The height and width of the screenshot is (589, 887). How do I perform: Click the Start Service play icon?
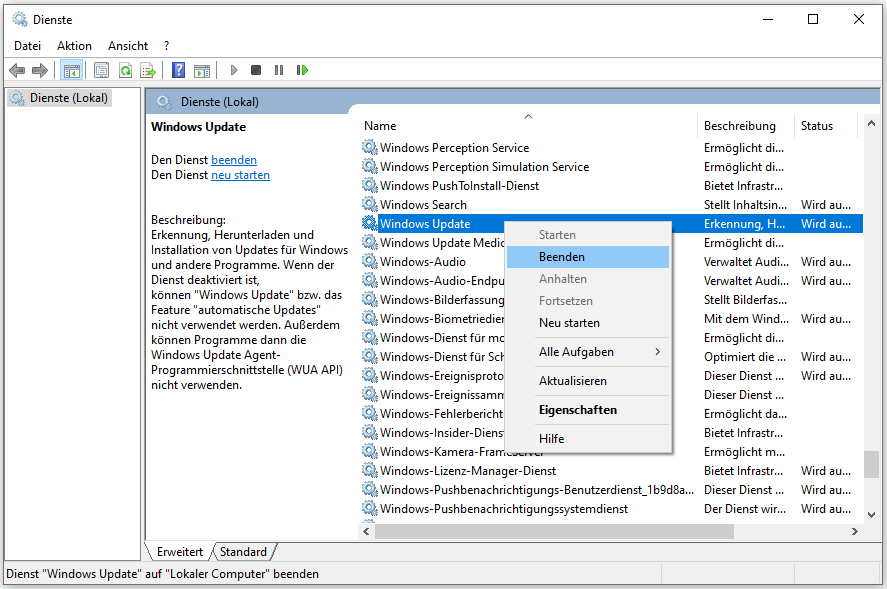pyautogui.click(x=234, y=70)
